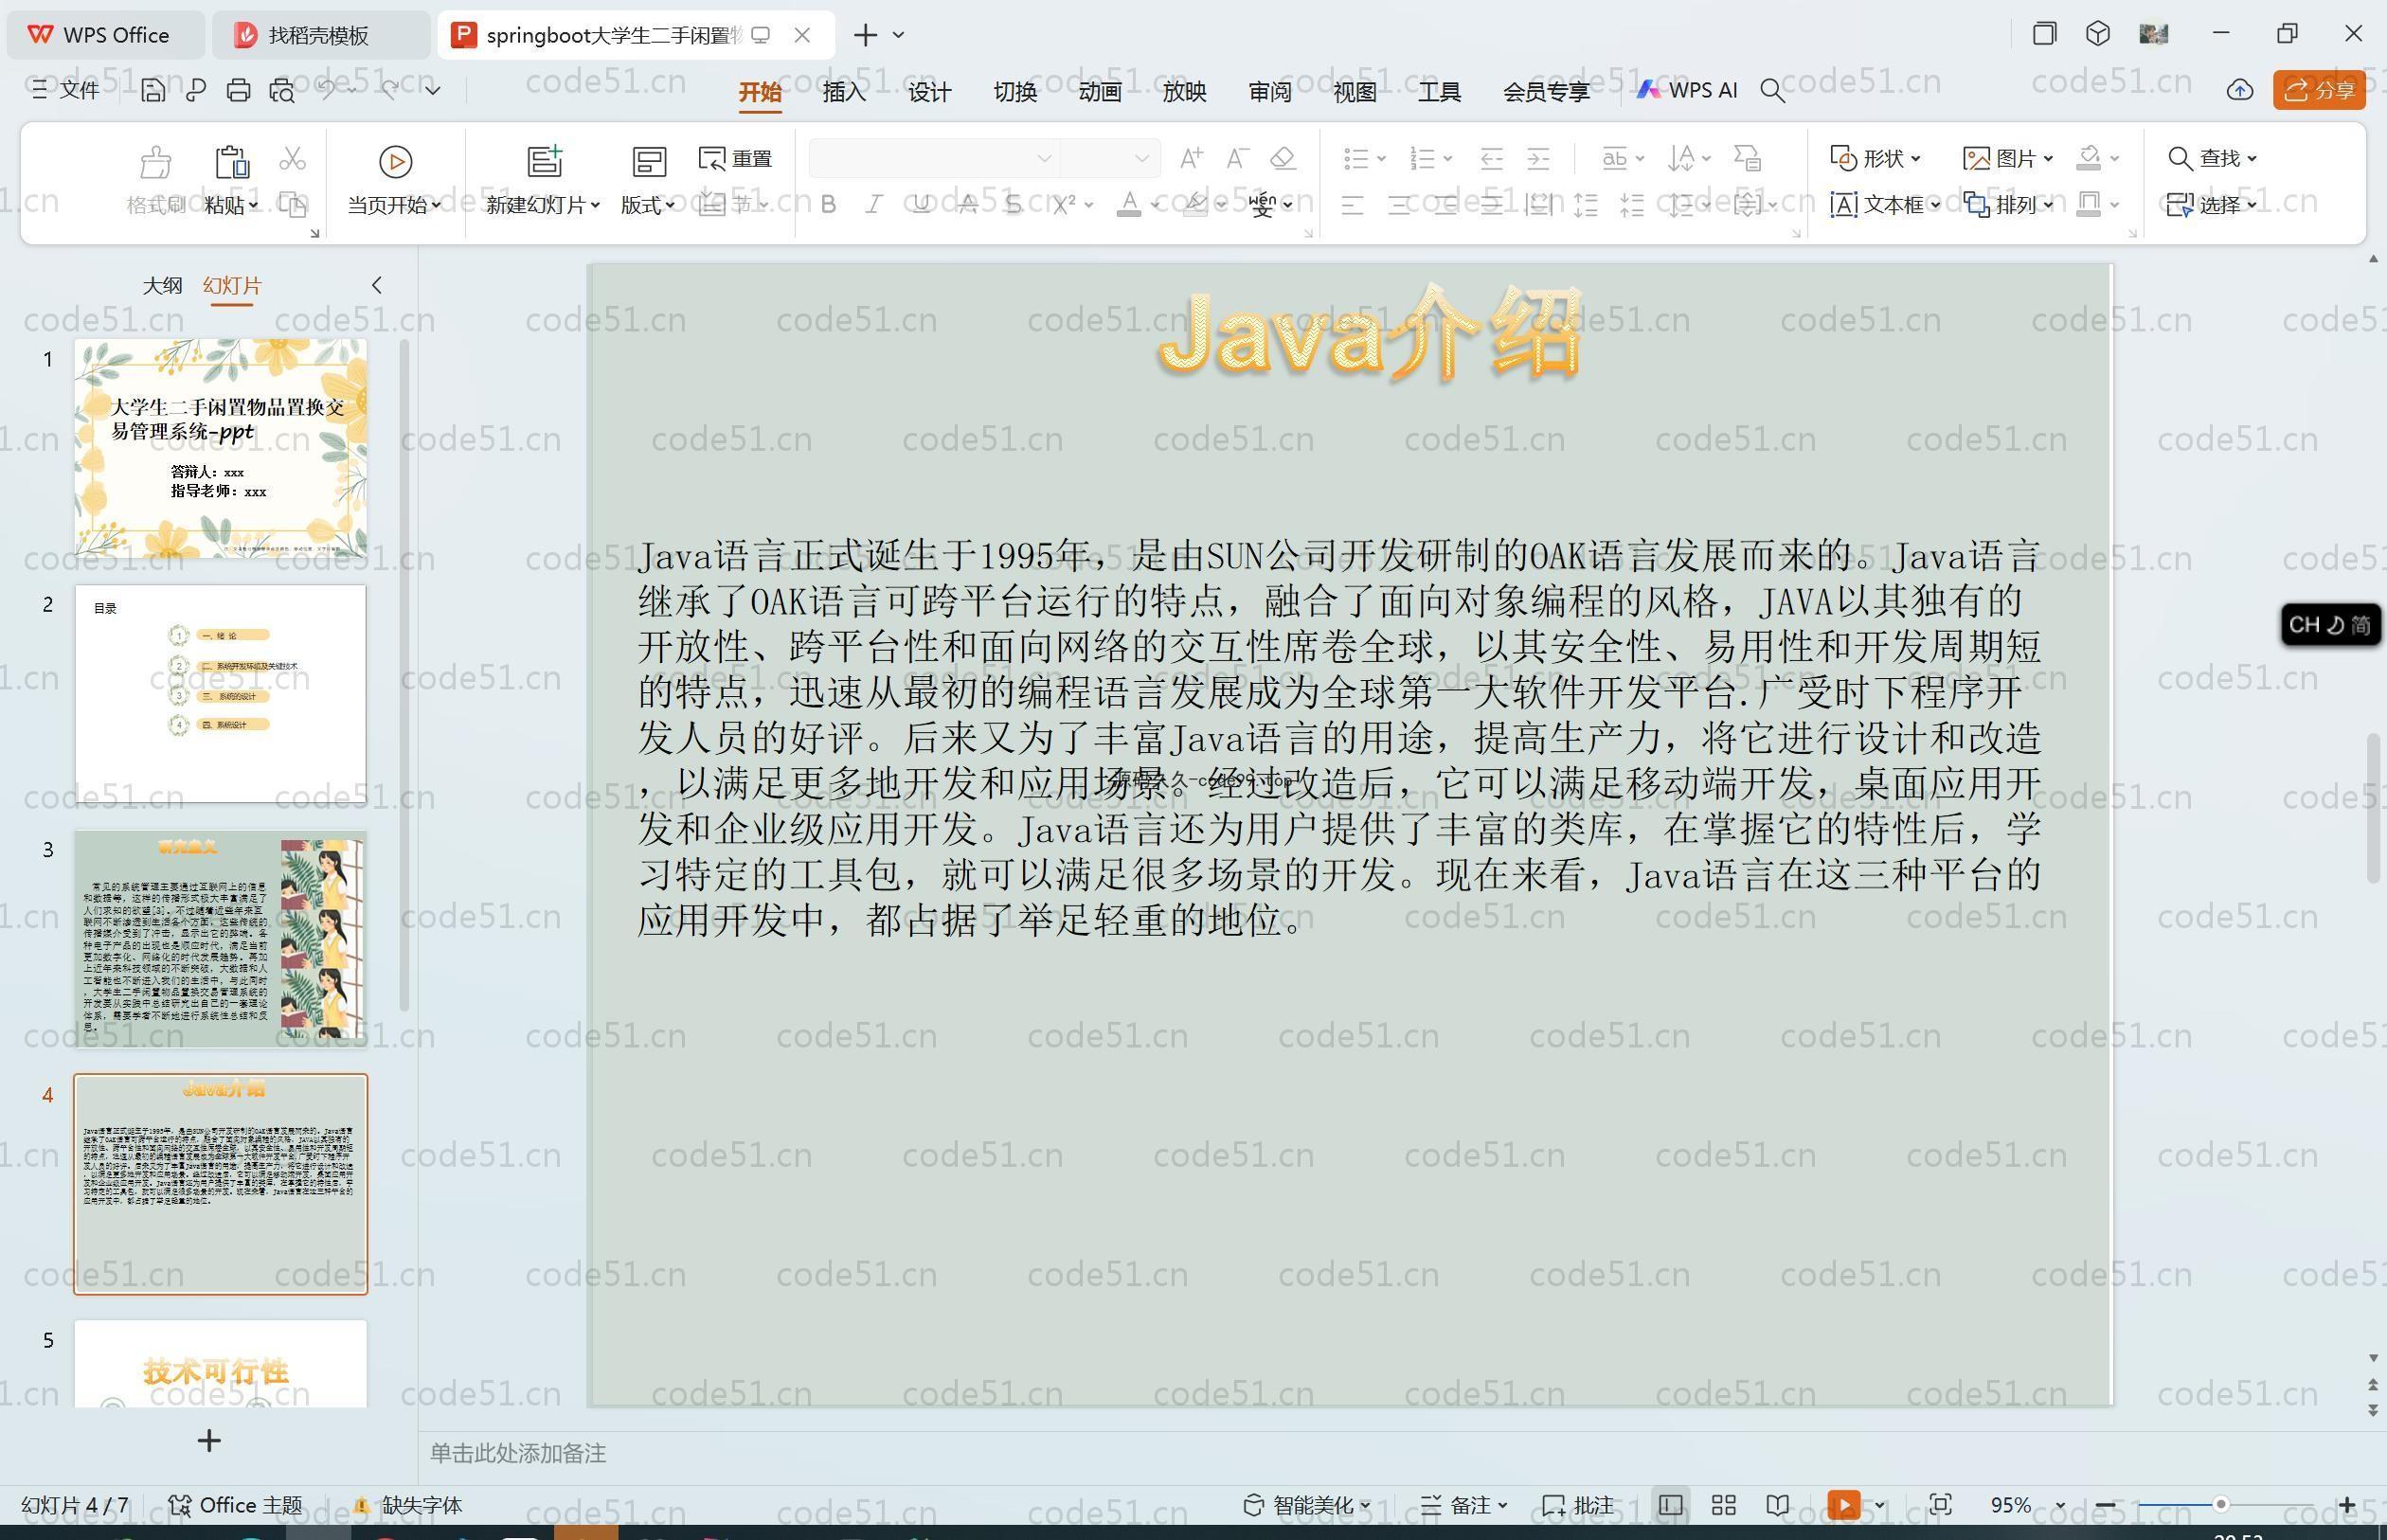Viewport: 2387px width, 1540px height.
Task: Open the Layout (版式) dropdown
Action: (x=647, y=205)
